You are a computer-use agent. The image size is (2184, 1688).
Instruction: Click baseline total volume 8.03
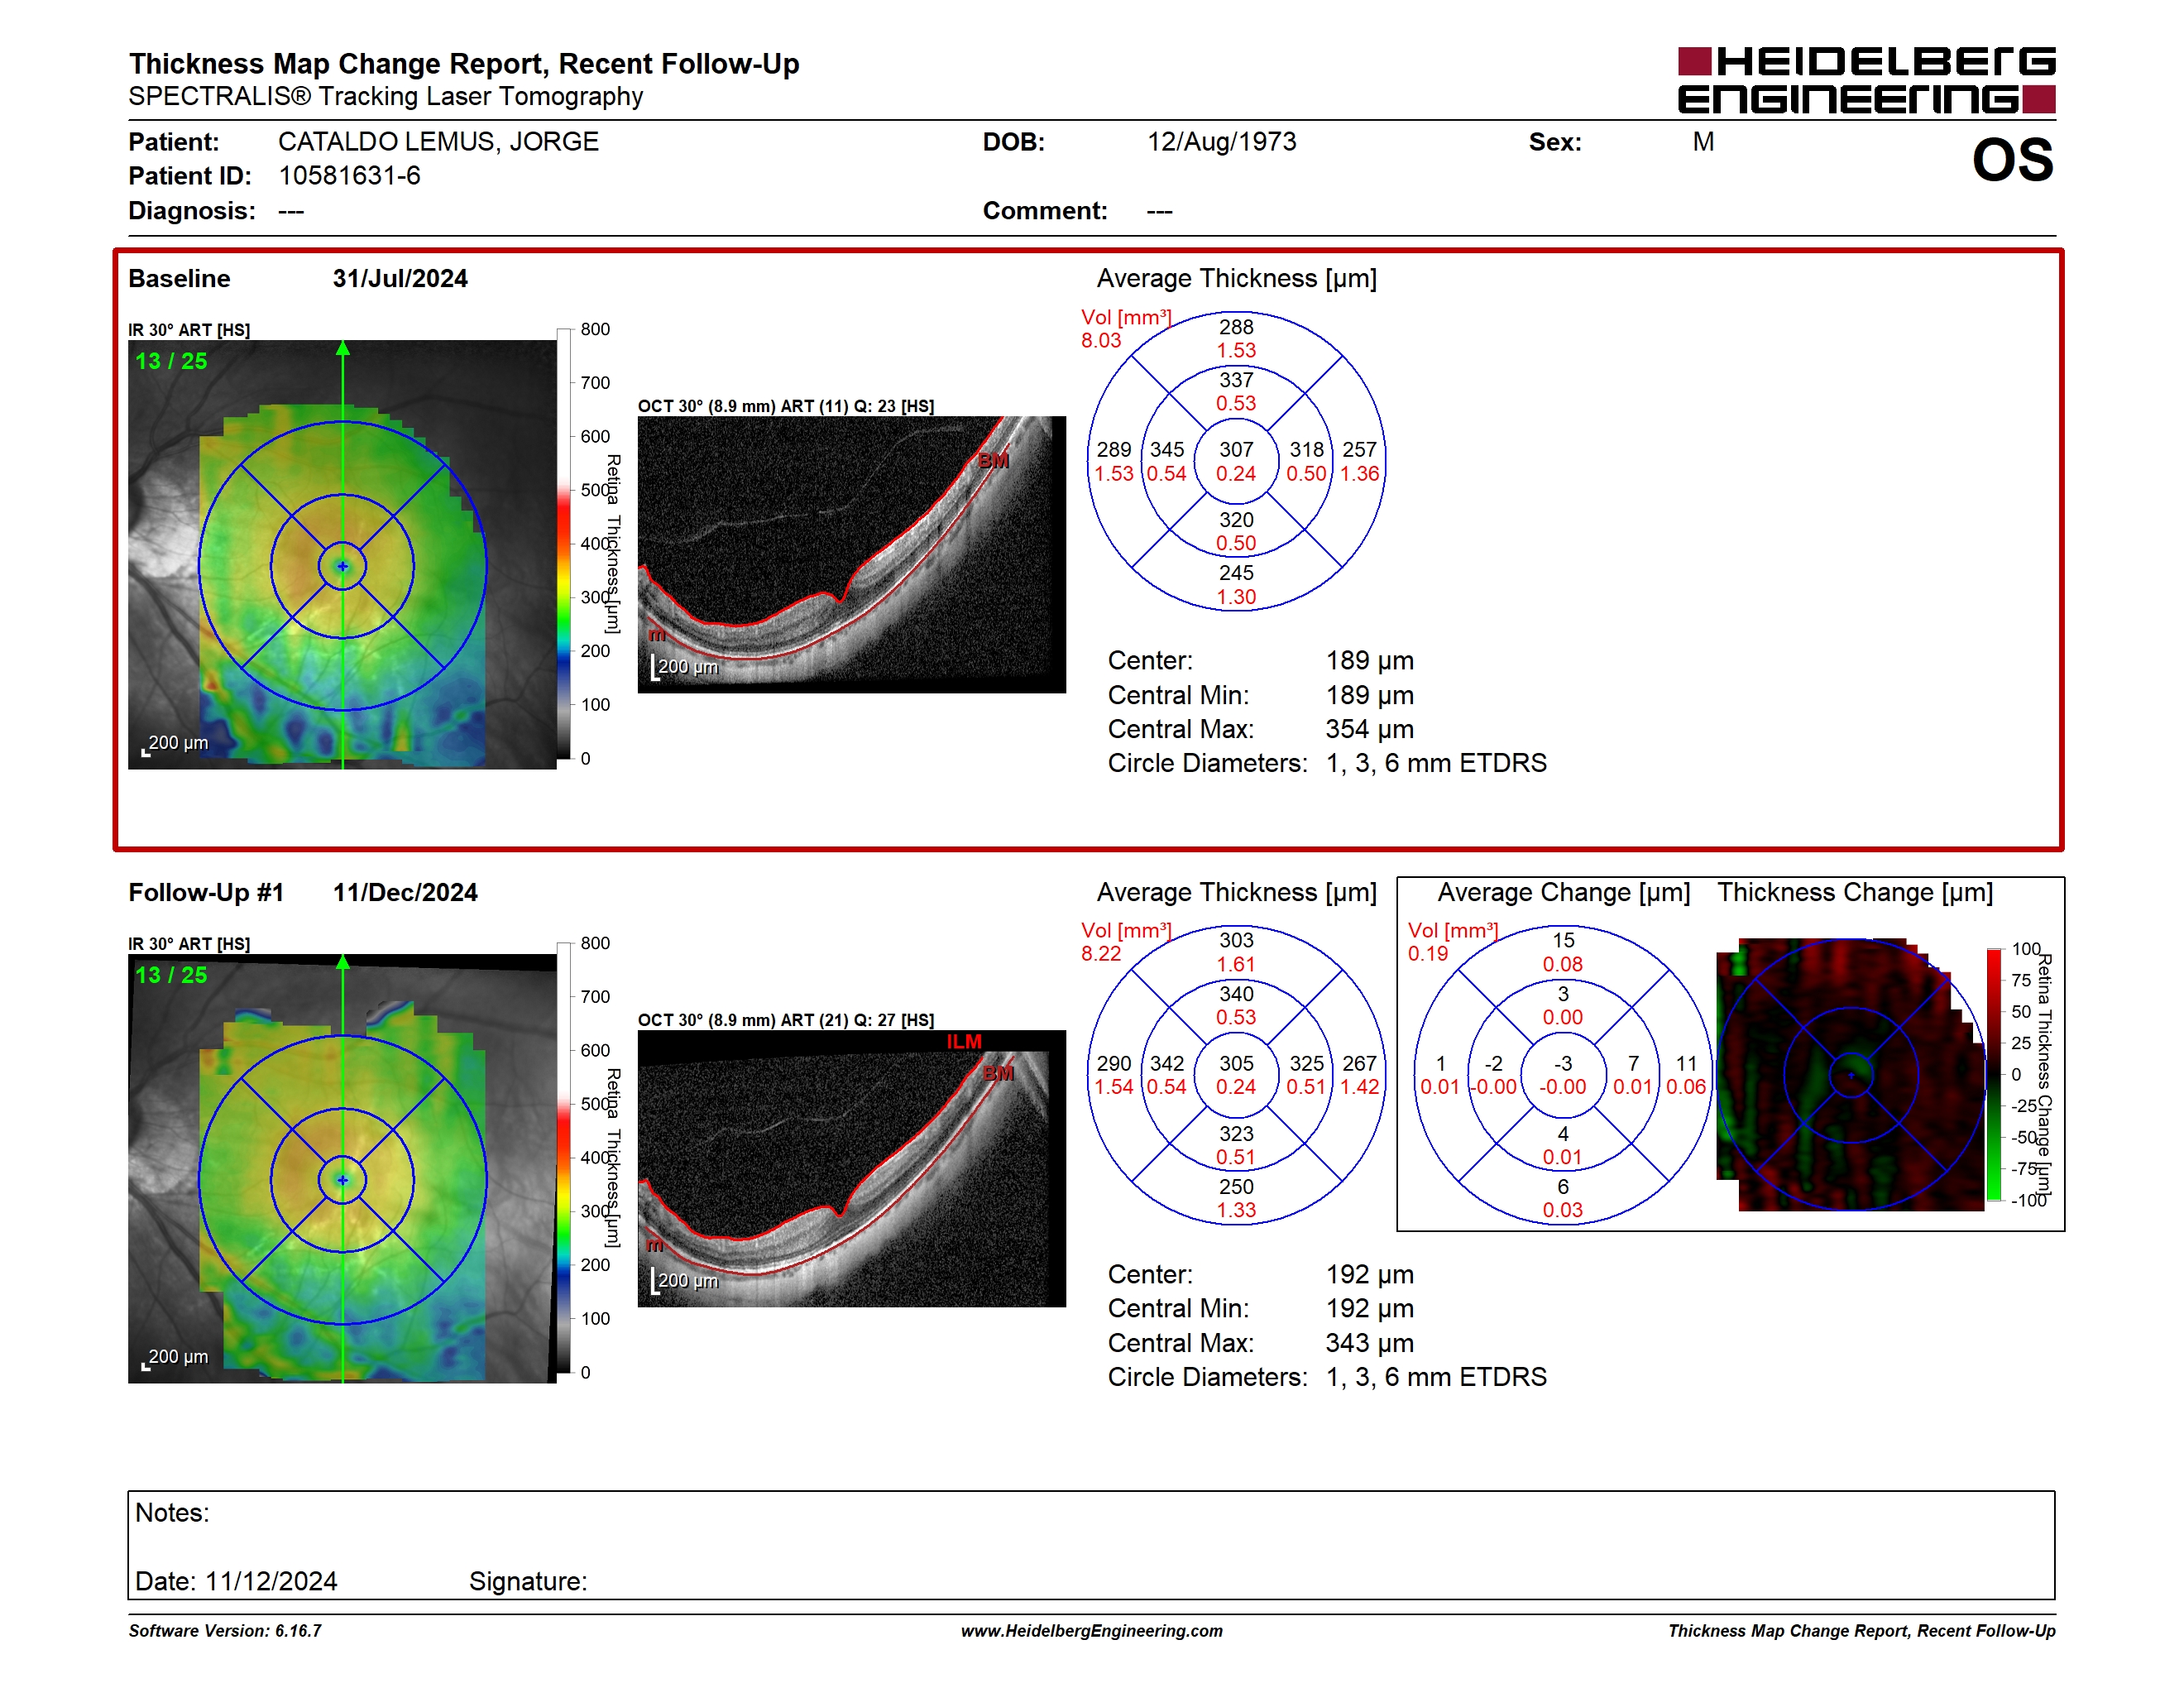[x=1101, y=340]
